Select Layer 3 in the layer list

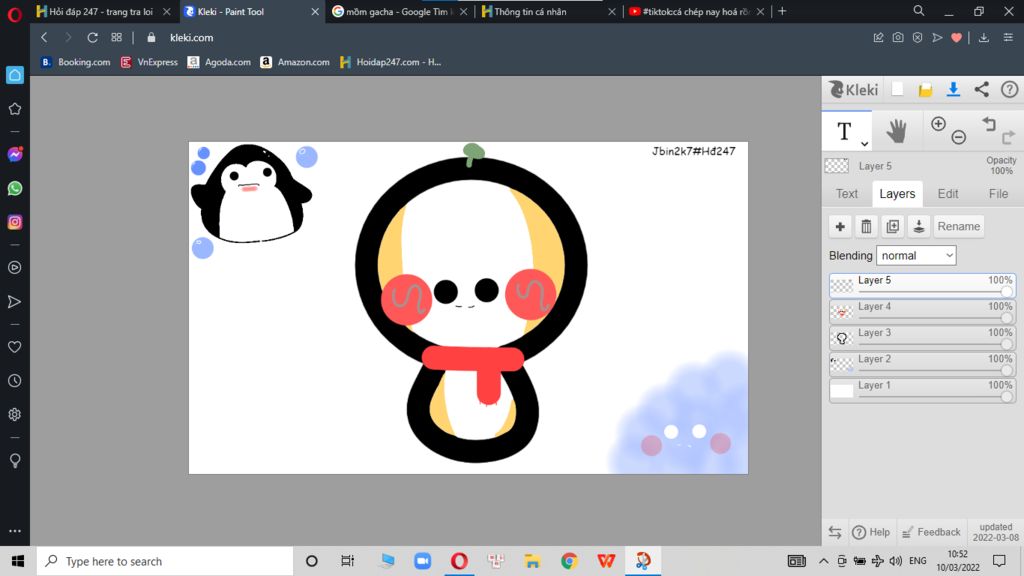pyautogui.click(x=922, y=338)
